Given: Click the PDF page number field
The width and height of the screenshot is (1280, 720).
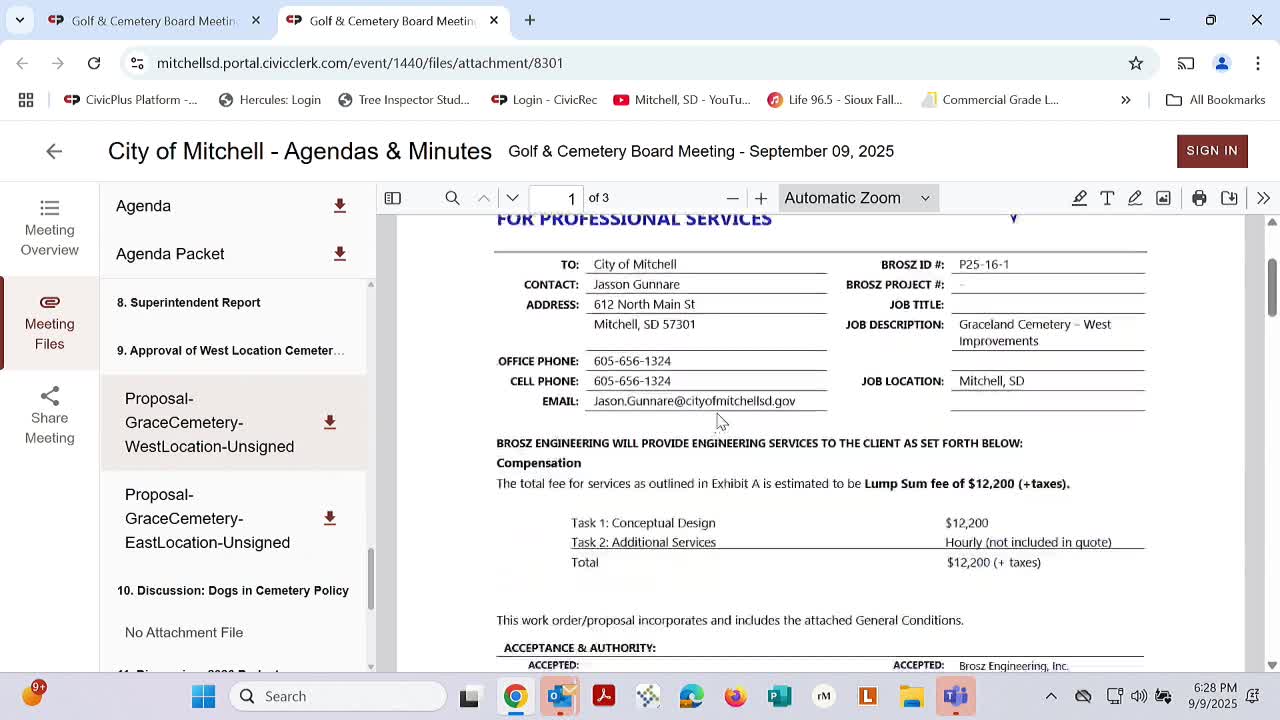Looking at the screenshot, I should (x=558, y=198).
